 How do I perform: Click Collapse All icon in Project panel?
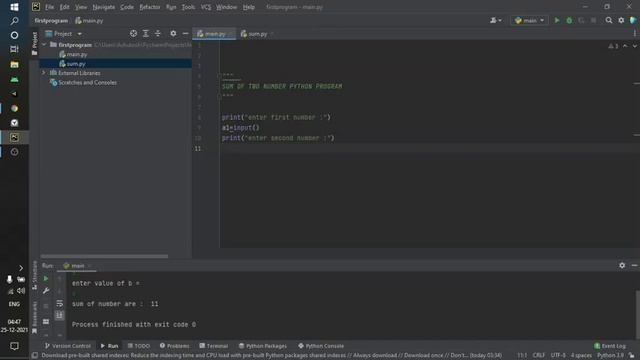pos(158,34)
